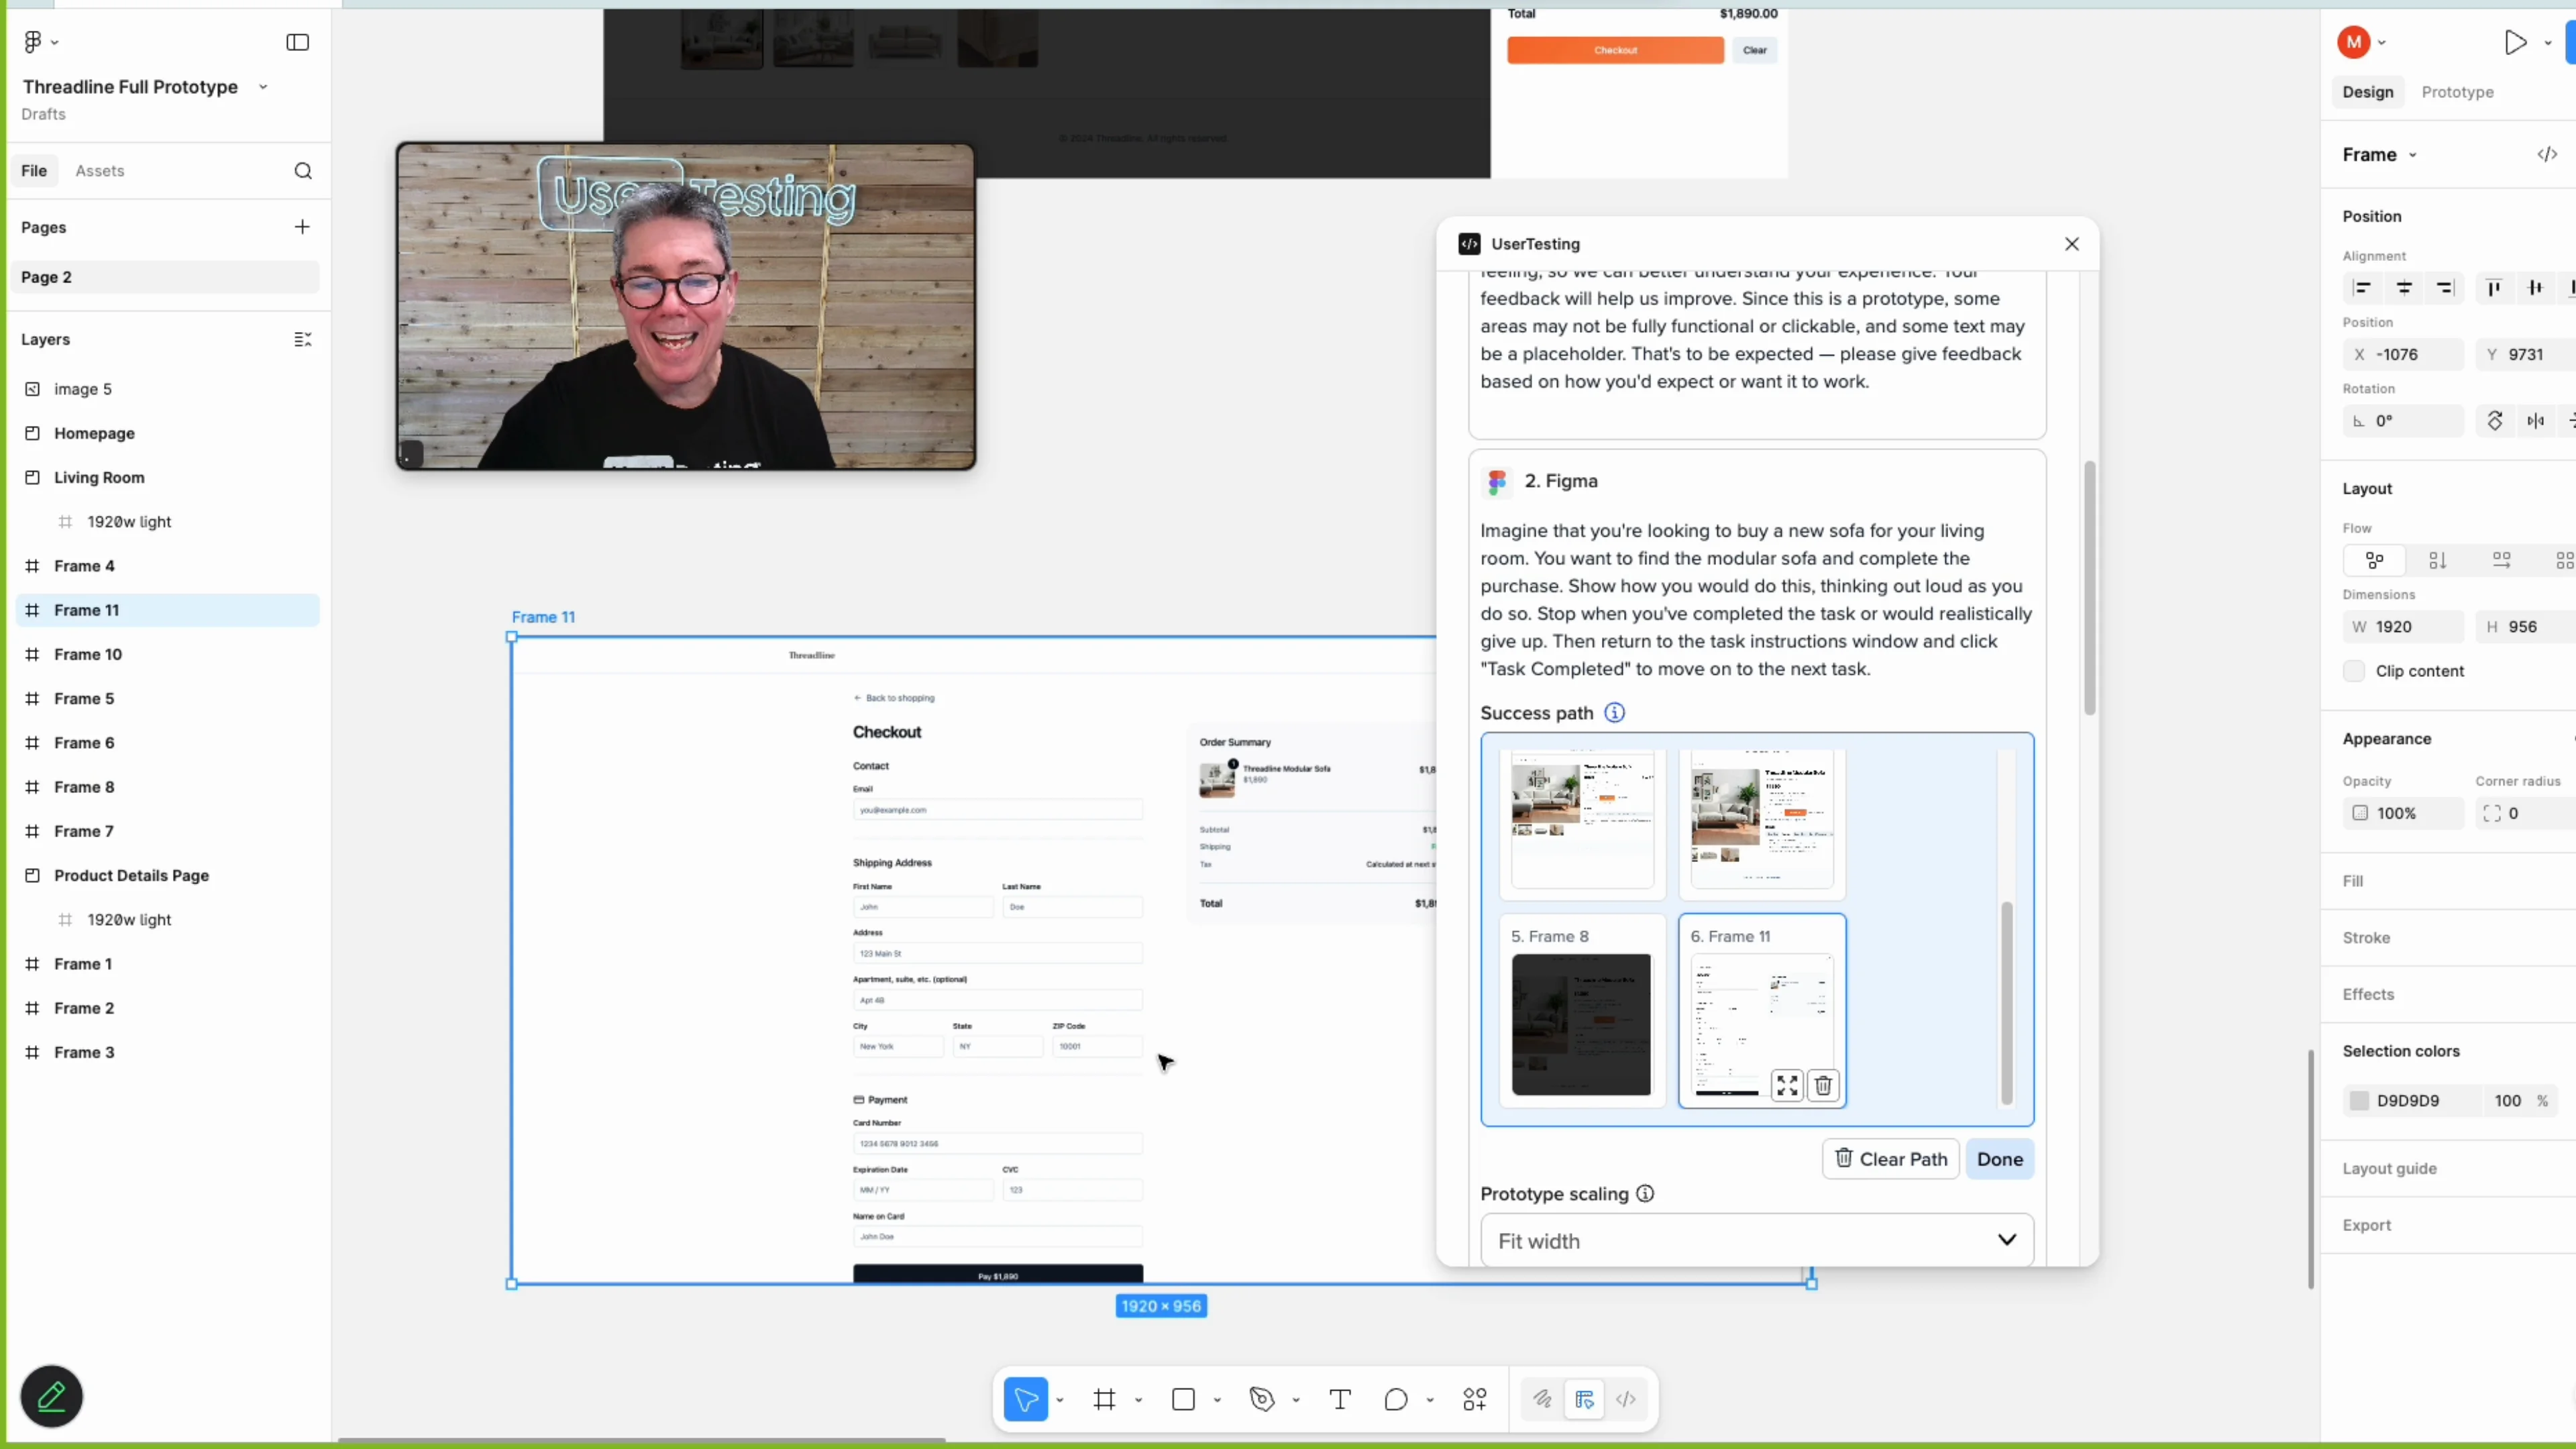Select the Frame tool in bottom toolbar
Viewport: 2576px width, 1449px height.
pyautogui.click(x=1104, y=1399)
